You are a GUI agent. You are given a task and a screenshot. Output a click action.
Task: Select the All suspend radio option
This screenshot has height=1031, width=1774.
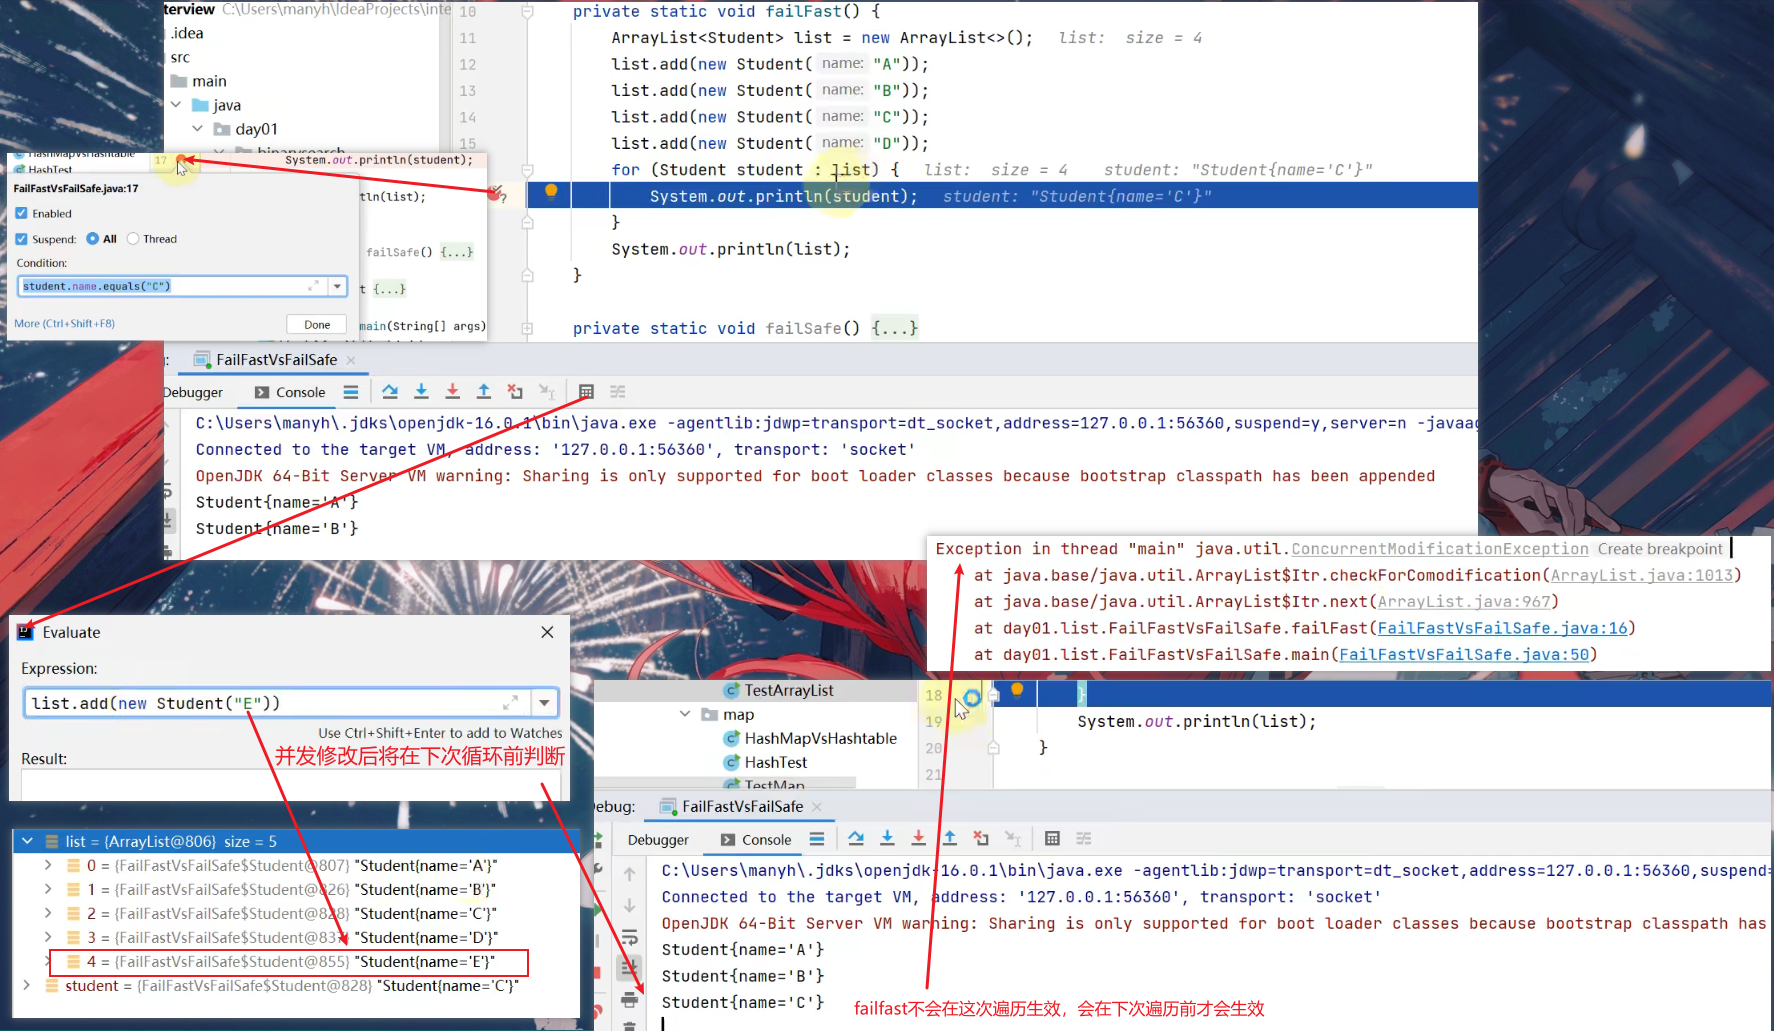93,239
